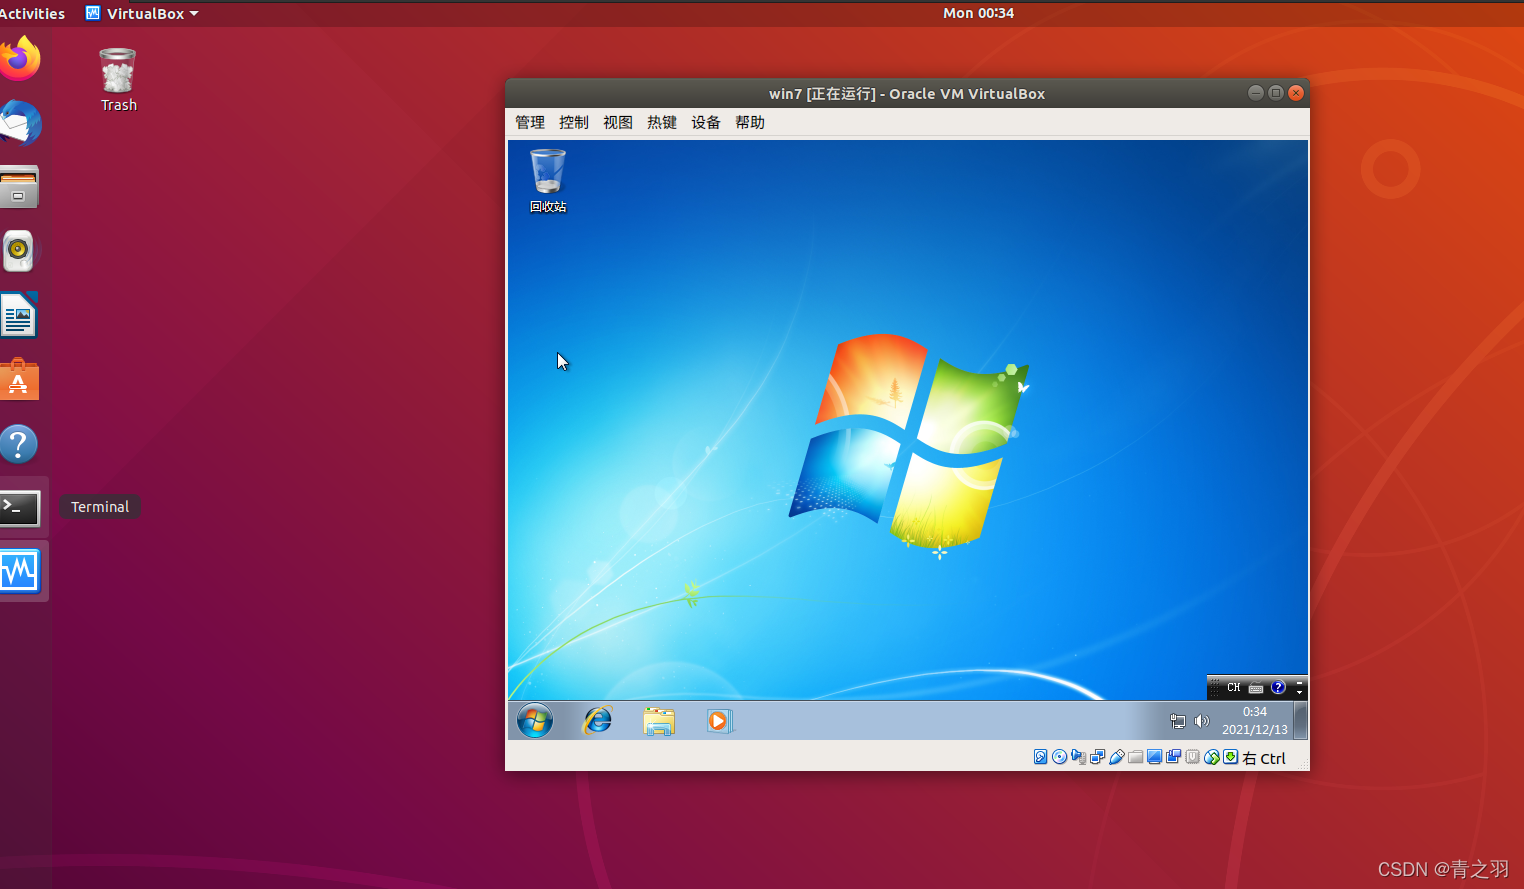
Task: Open Thunderbird from the dock
Action: coord(20,123)
